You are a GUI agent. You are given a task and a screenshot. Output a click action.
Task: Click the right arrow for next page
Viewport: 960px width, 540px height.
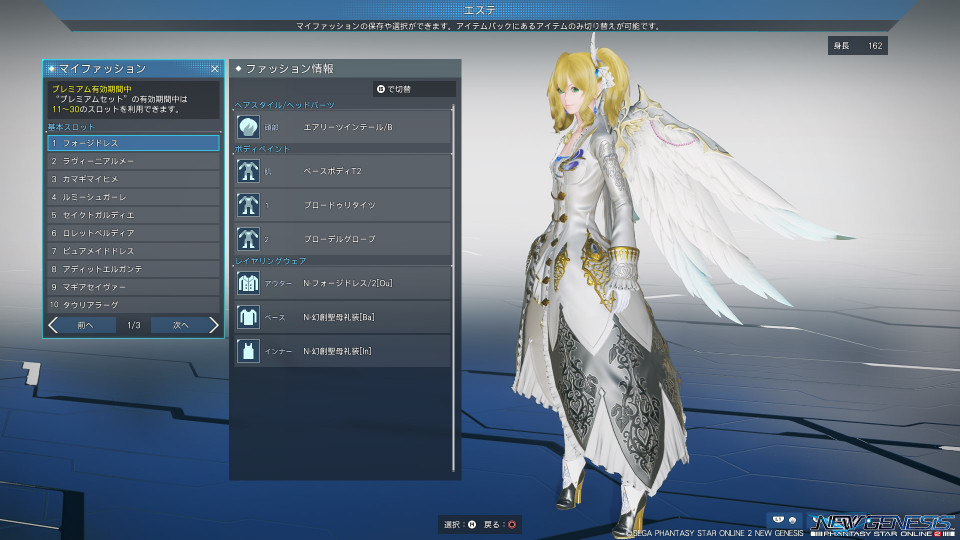coord(214,325)
